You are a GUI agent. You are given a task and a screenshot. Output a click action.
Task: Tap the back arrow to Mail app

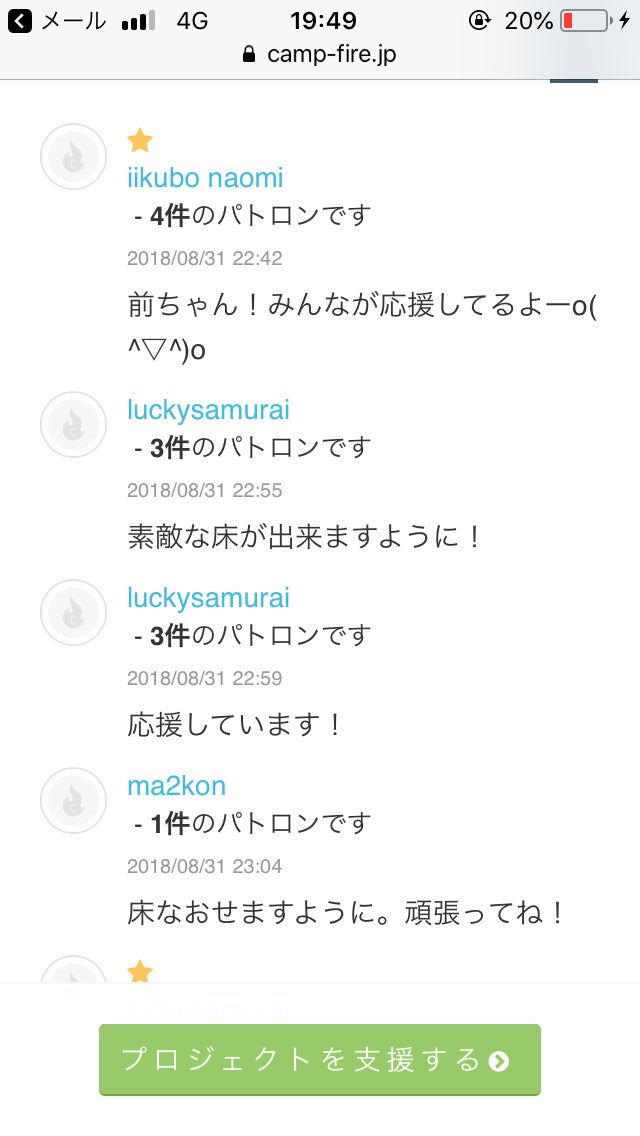19,21
